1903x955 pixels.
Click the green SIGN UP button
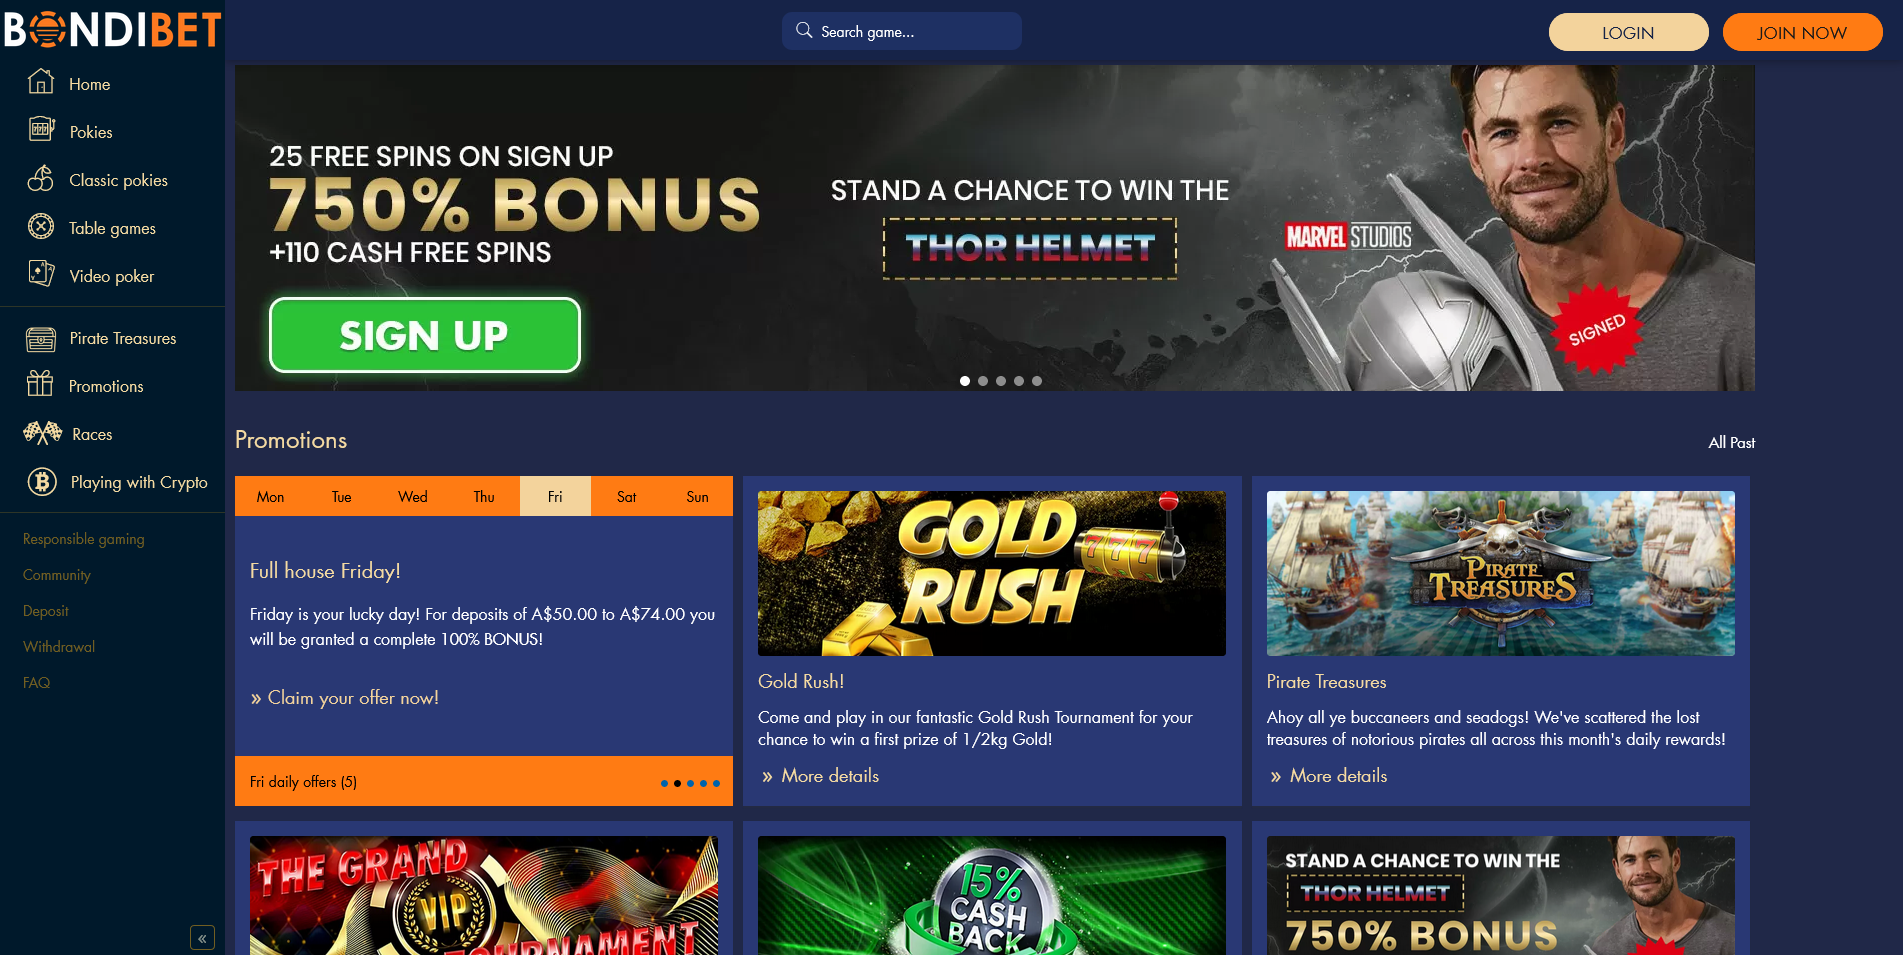click(425, 335)
